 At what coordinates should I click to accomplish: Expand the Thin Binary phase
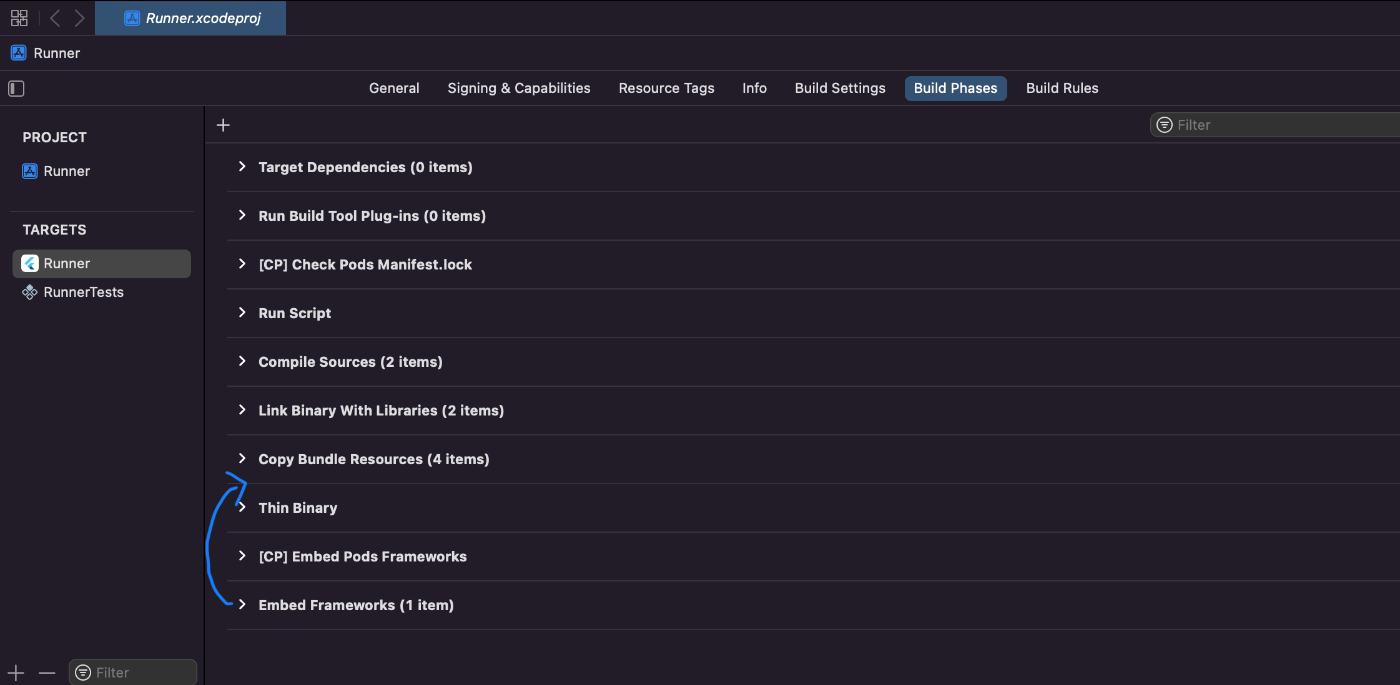(x=242, y=507)
